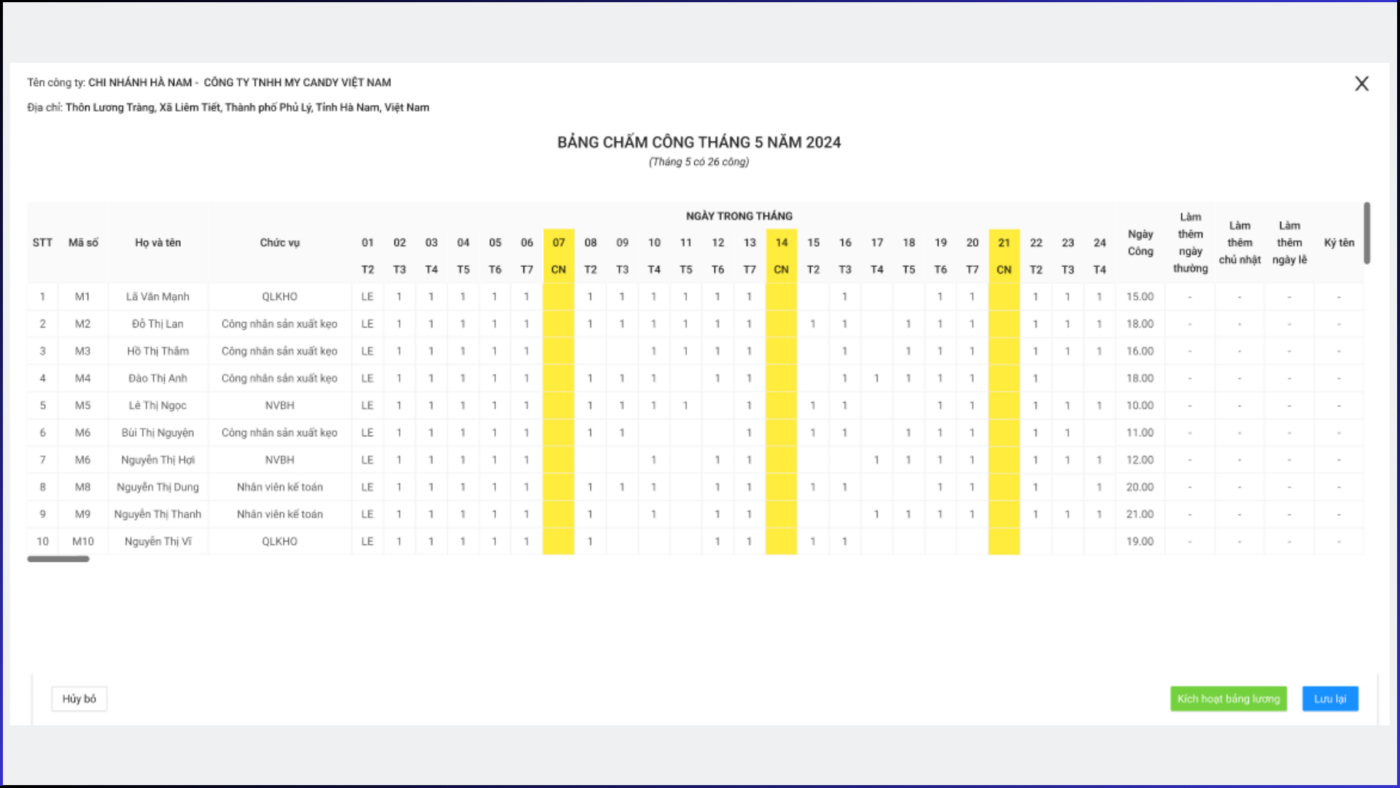
Task: Select employee name Nguyễn Thị Dung
Action: tap(158, 487)
